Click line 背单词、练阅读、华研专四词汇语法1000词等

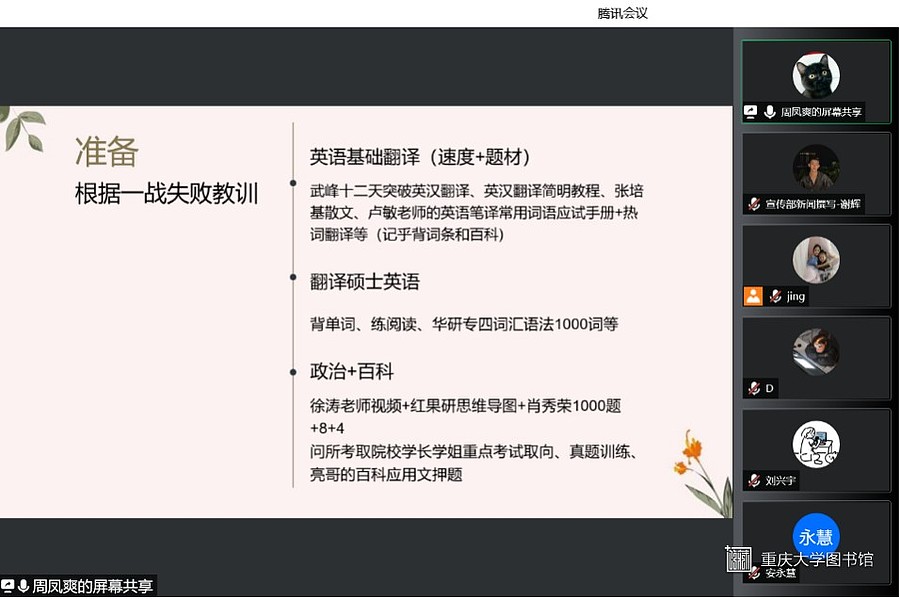pyautogui.click(x=464, y=324)
